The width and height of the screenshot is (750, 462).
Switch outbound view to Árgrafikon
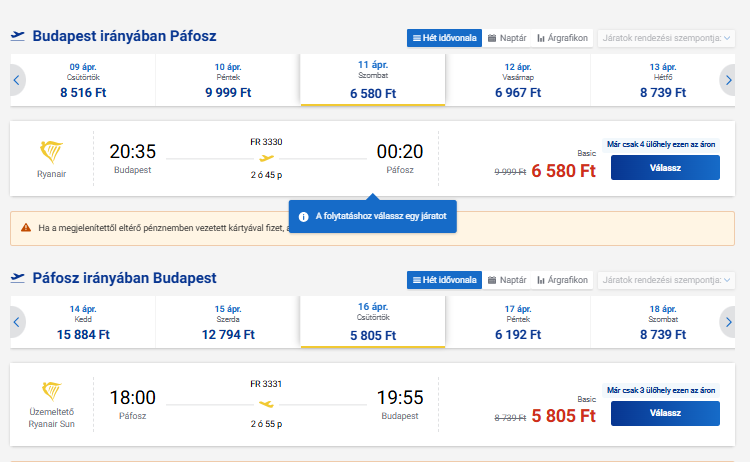pyautogui.click(x=563, y=38)
